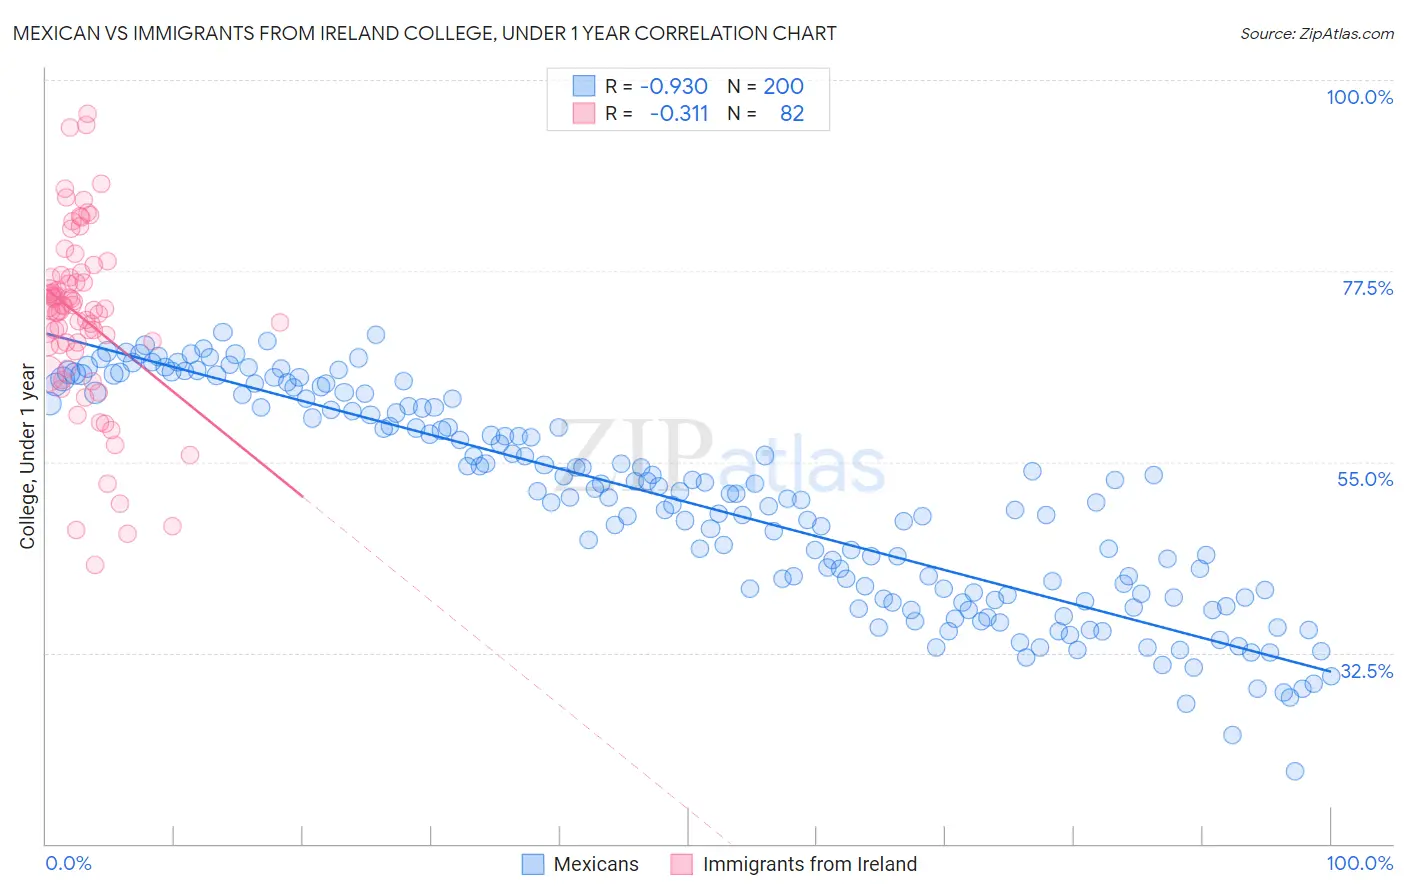1406x892 pixels.
Task: Select the Immigrants from Ireland legend label
Action: pos(810,864)
